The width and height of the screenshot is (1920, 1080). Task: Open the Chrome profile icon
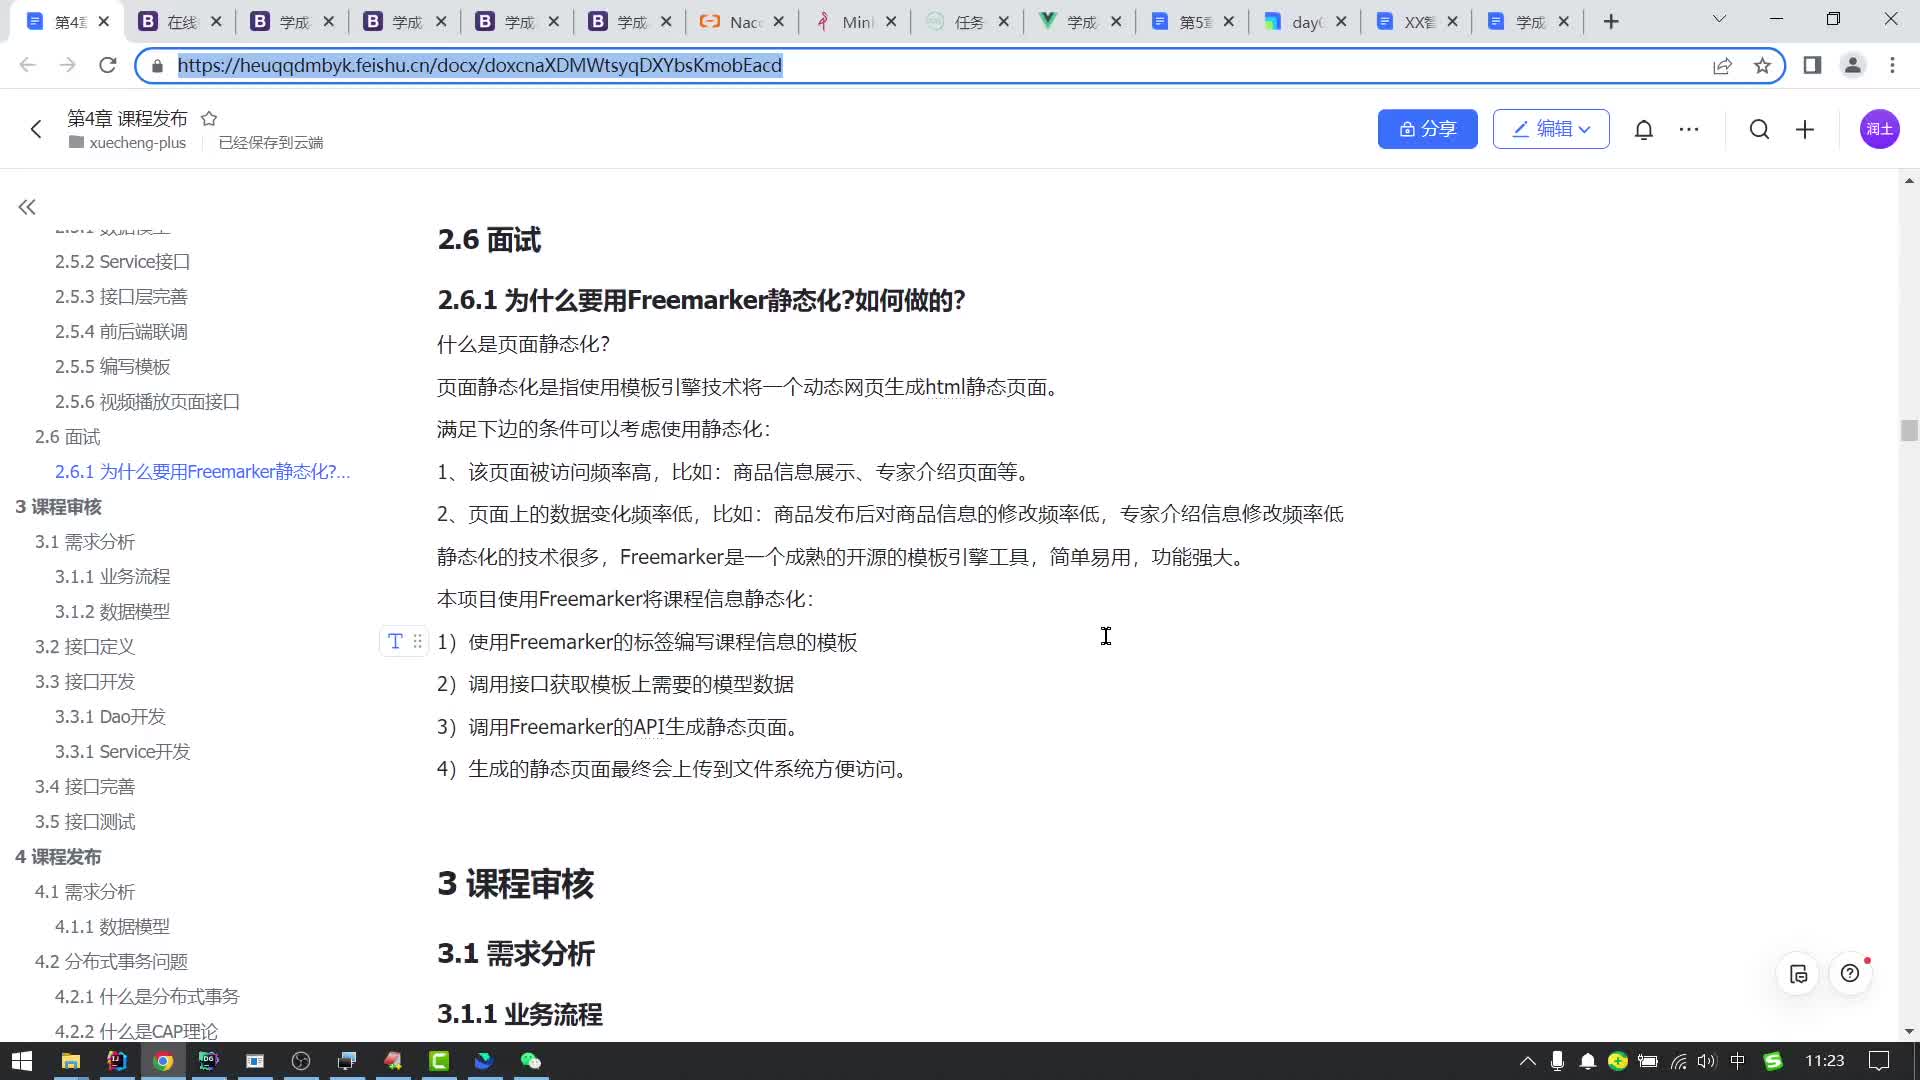[1852, 65]
